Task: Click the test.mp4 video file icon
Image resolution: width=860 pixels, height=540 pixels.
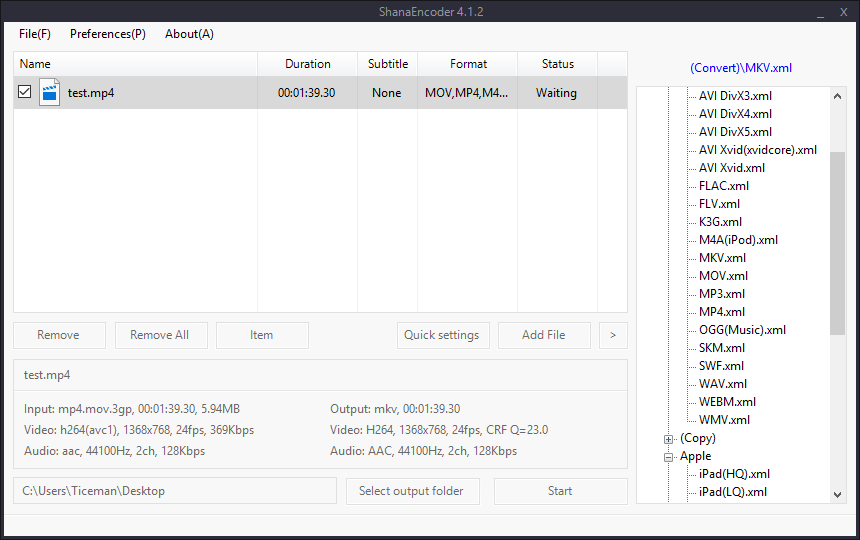Action: 49,92
